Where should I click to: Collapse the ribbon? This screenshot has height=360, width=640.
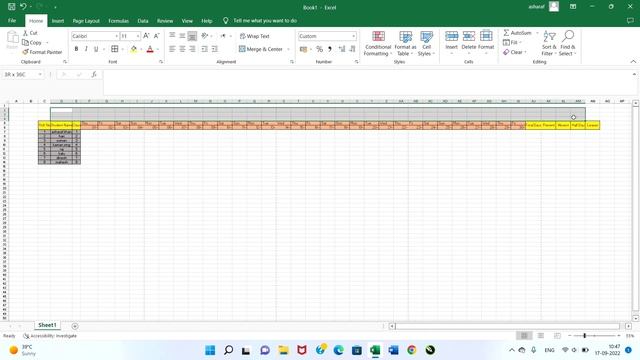pos(633,62)
